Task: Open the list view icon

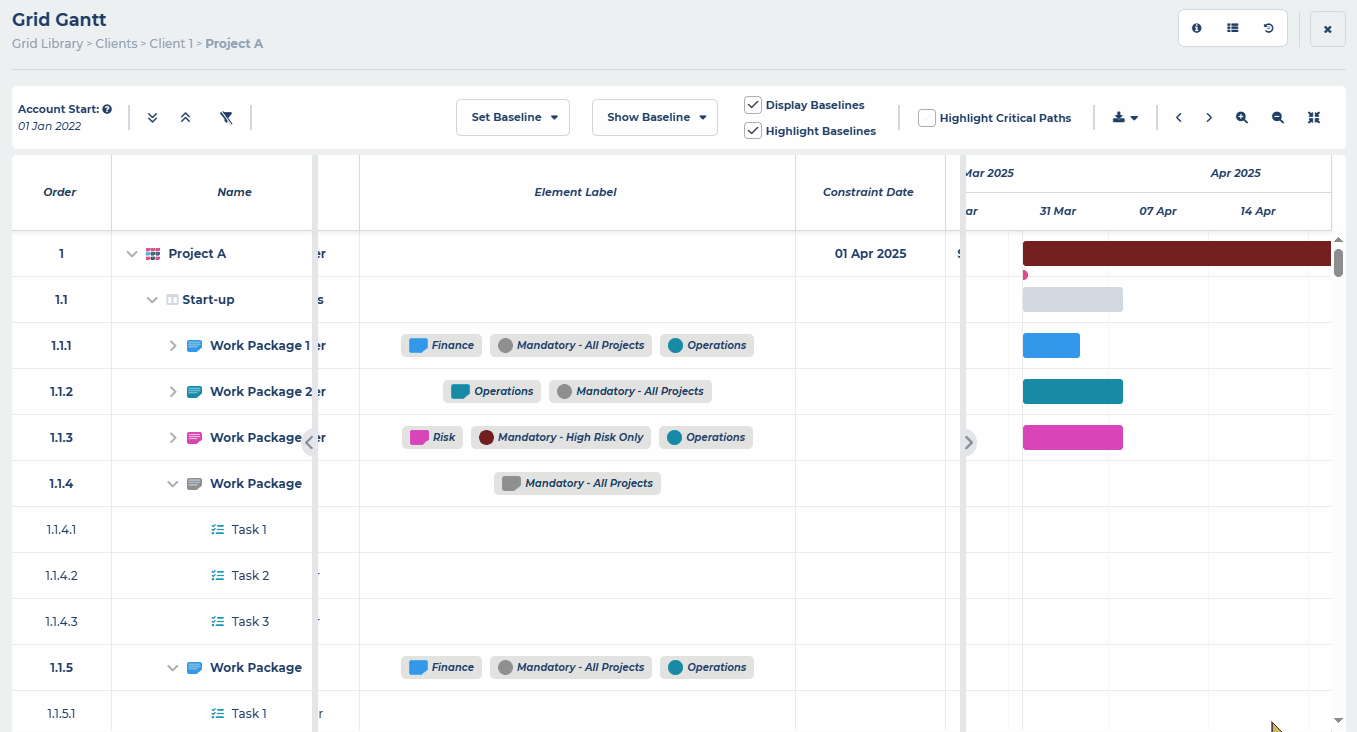Action: 1233,29
